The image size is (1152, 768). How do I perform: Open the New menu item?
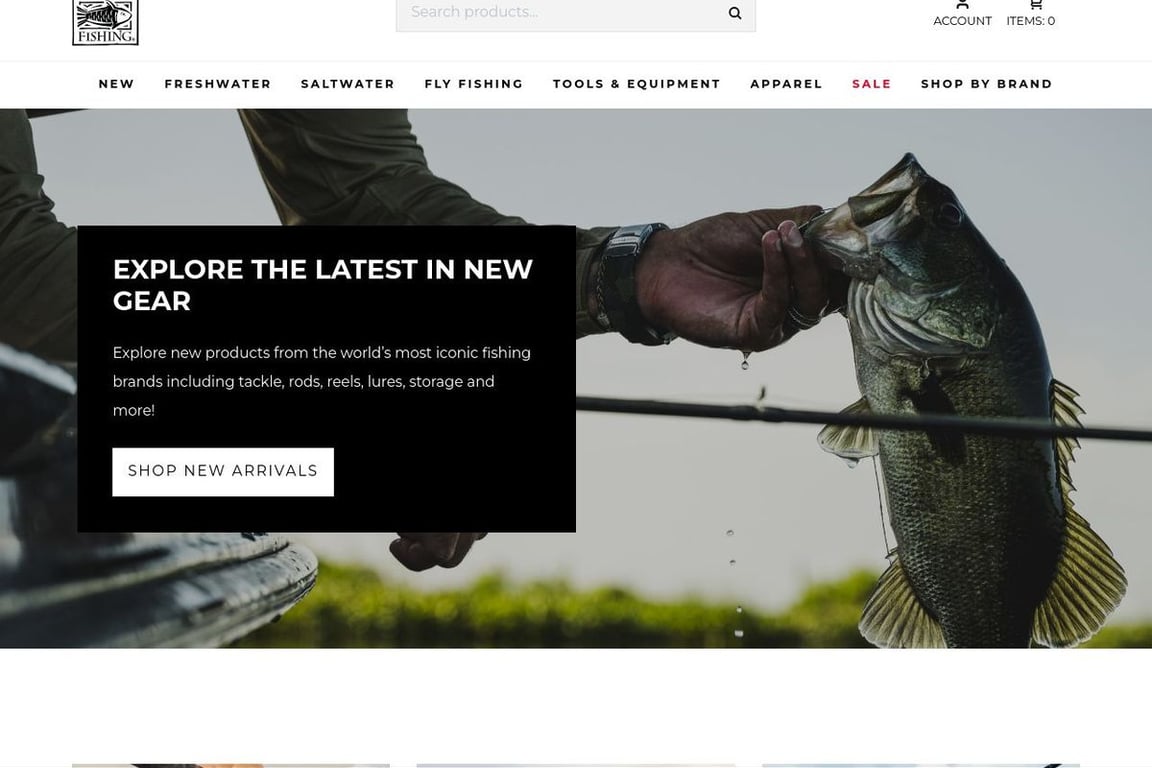point(117,84)
